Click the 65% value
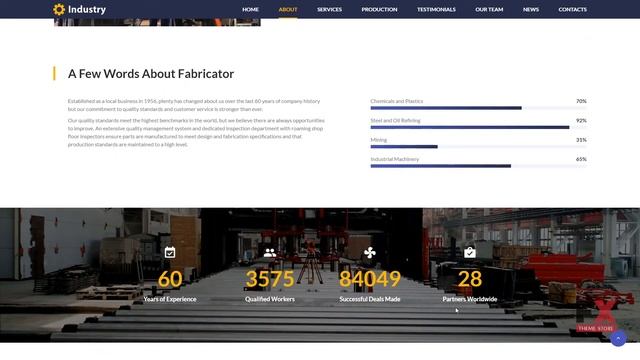 pos(581,159)
